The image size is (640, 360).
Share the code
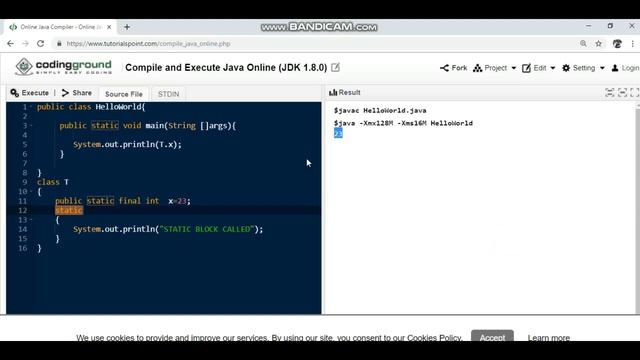pos(77,93)
